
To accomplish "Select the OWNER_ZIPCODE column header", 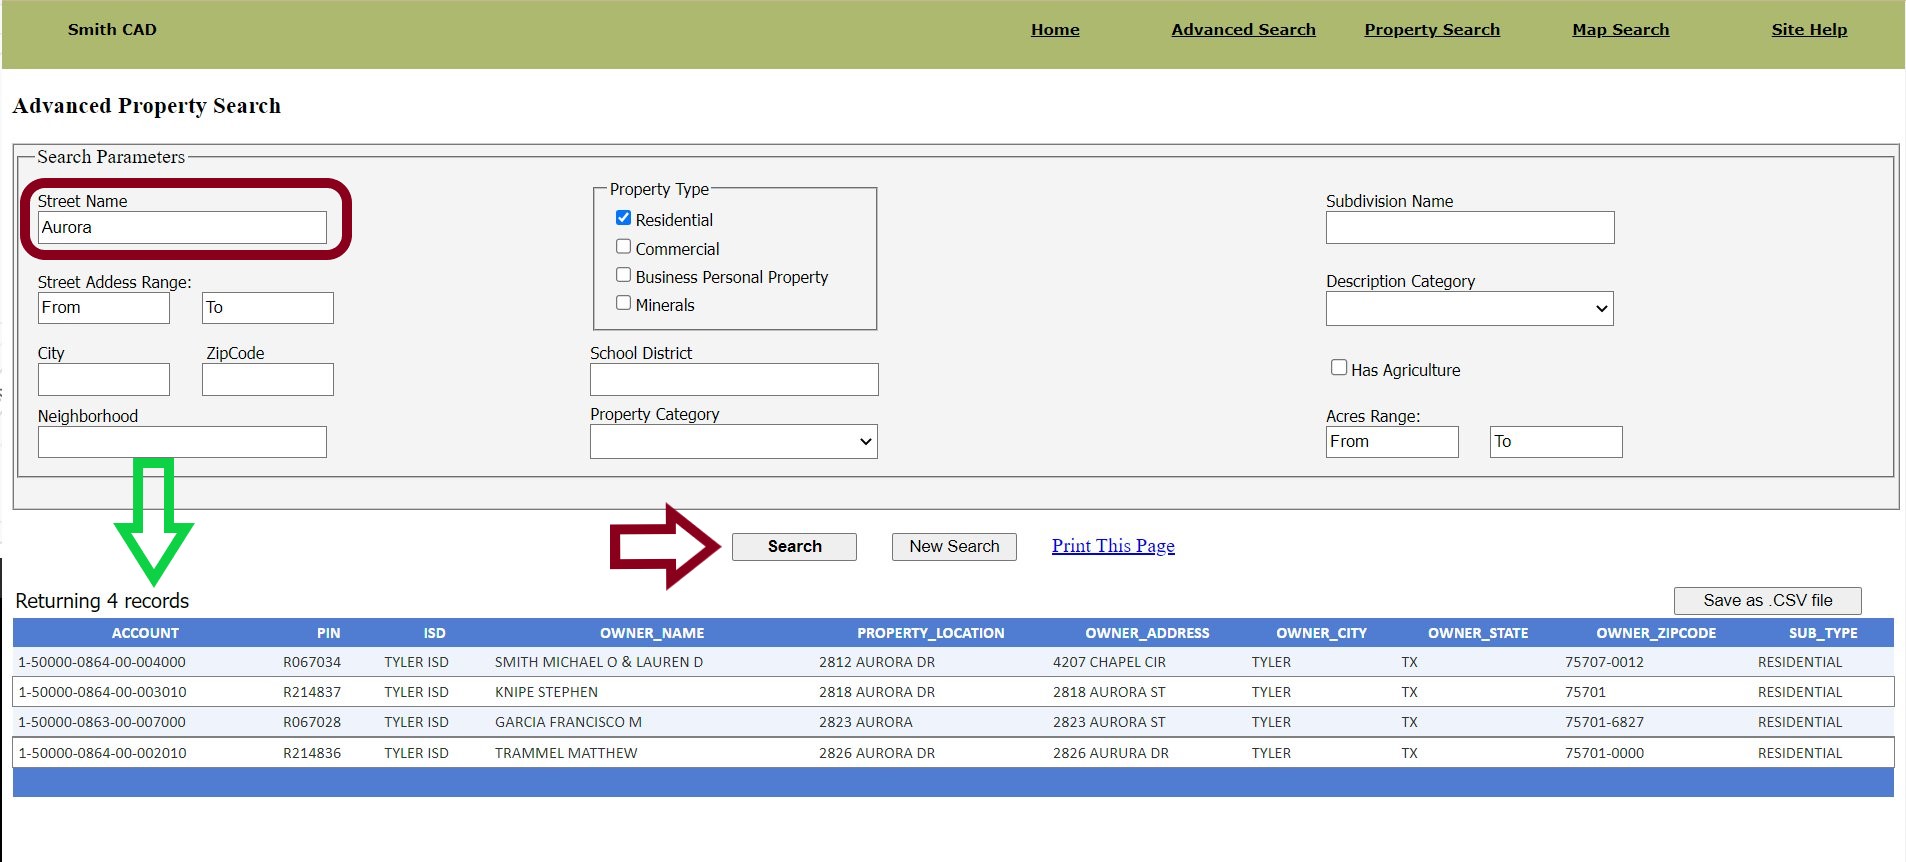I will [x=1656, y=633].
